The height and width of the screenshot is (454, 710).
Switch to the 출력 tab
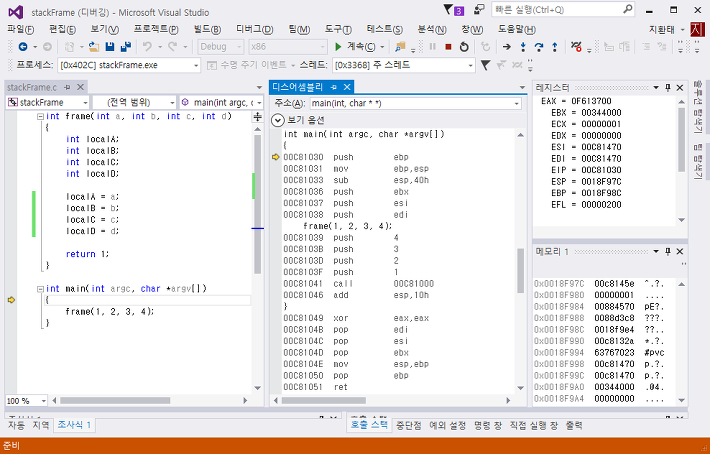click(574, 425)
